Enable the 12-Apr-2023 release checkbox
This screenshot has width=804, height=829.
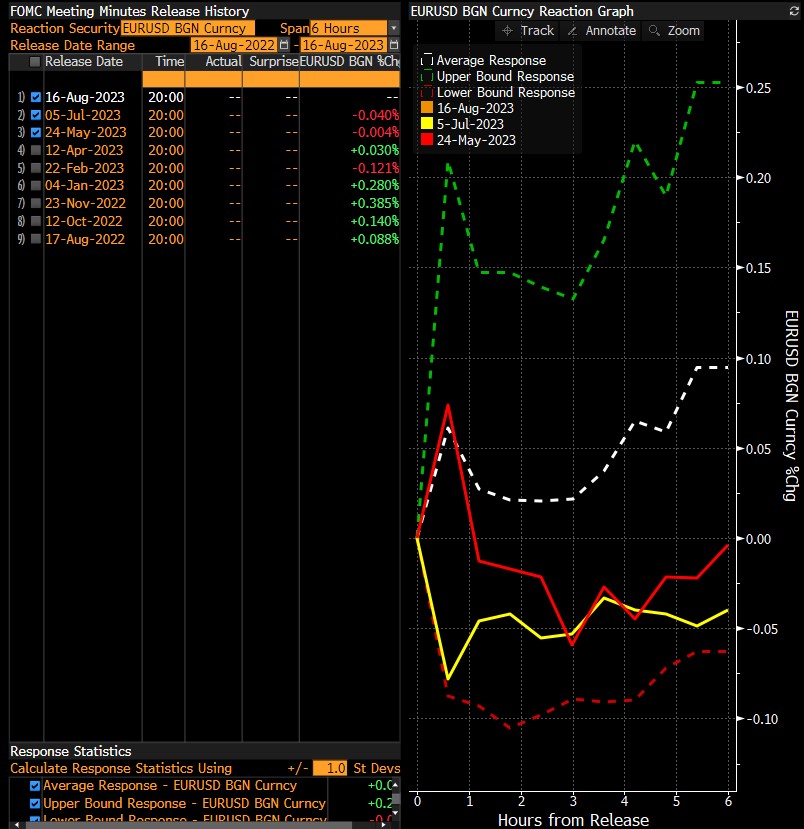coord(36,150)
